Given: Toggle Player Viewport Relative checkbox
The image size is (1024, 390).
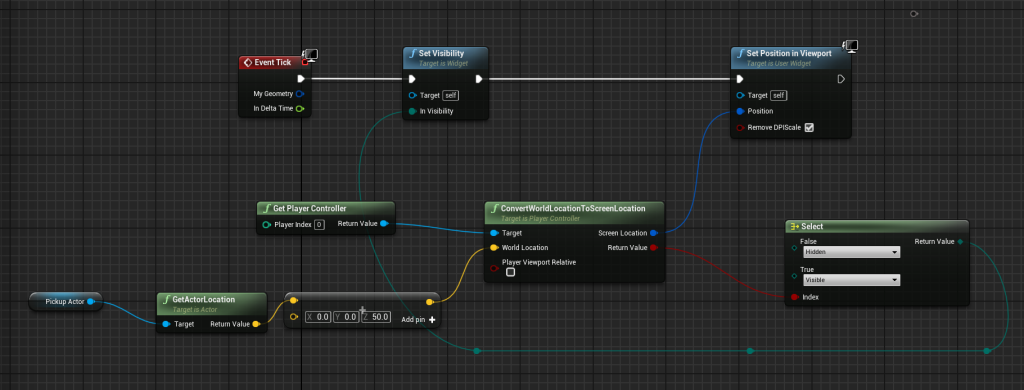Looking at the screenshot, I should [511, 272].
